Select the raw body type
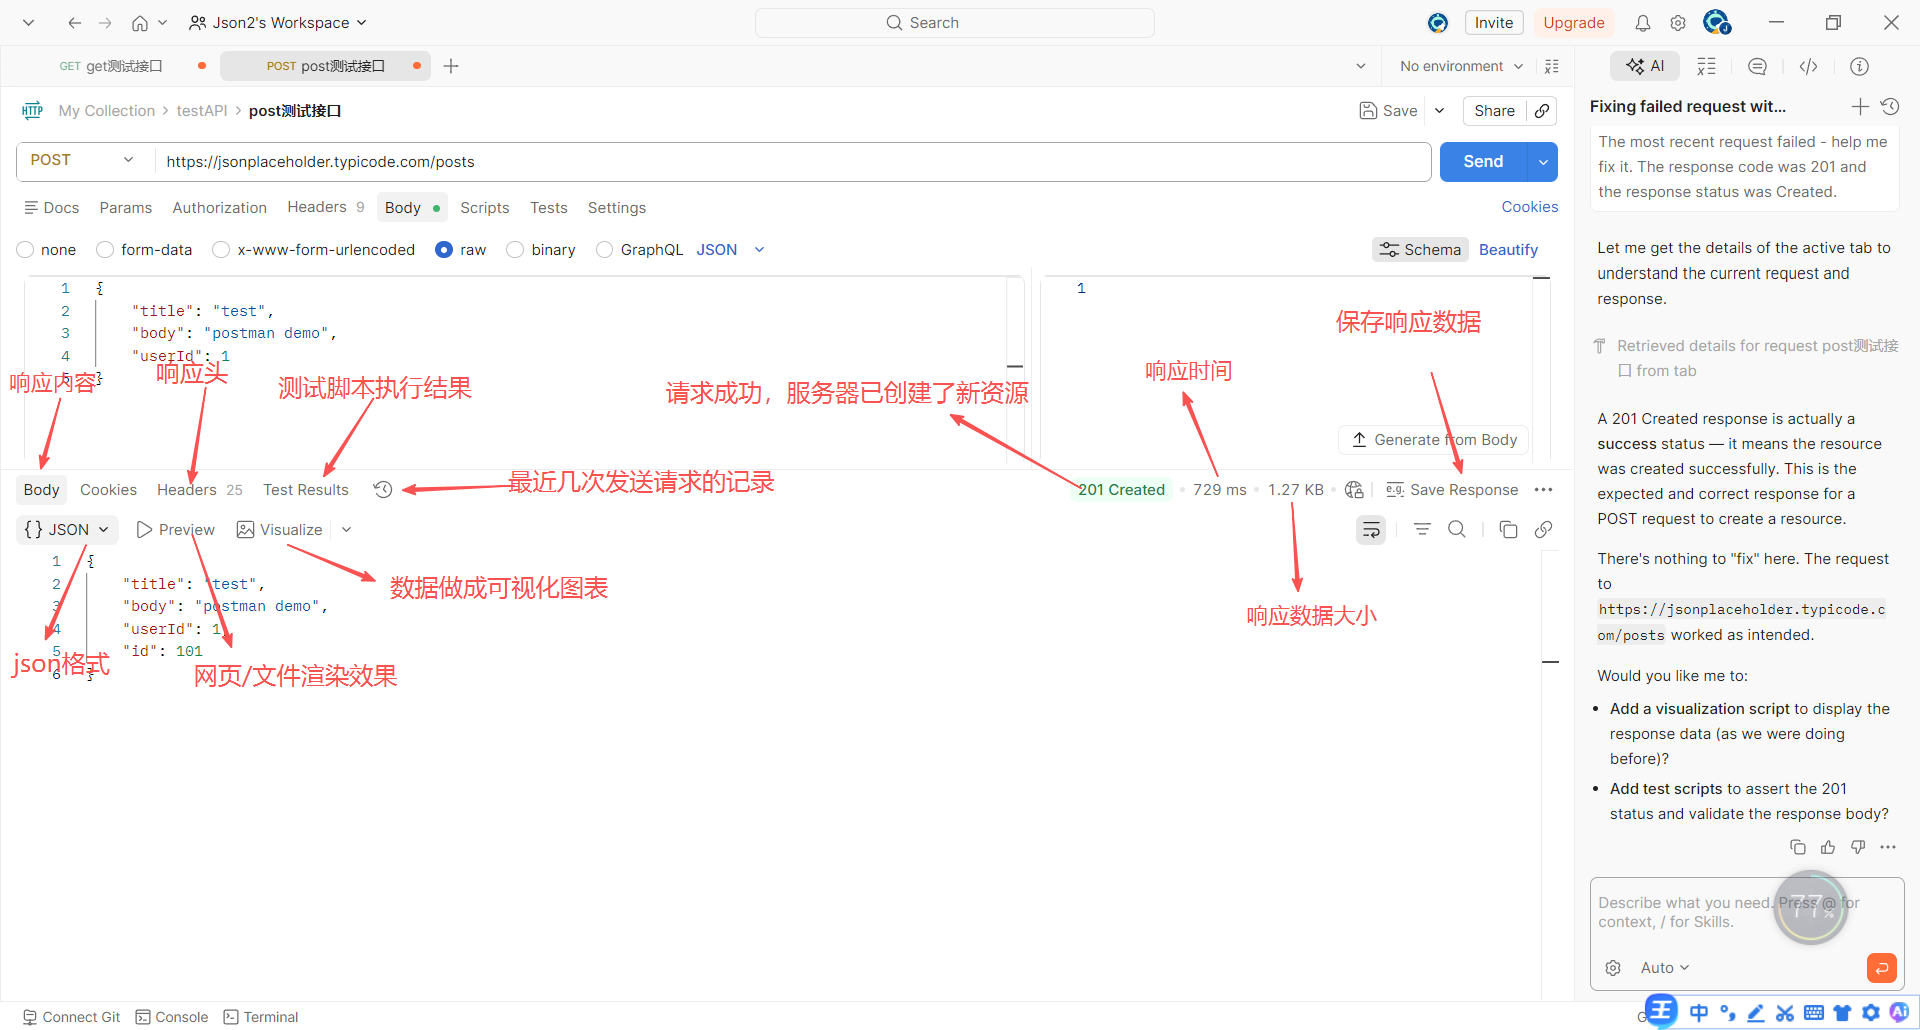 tap(461, 250)
